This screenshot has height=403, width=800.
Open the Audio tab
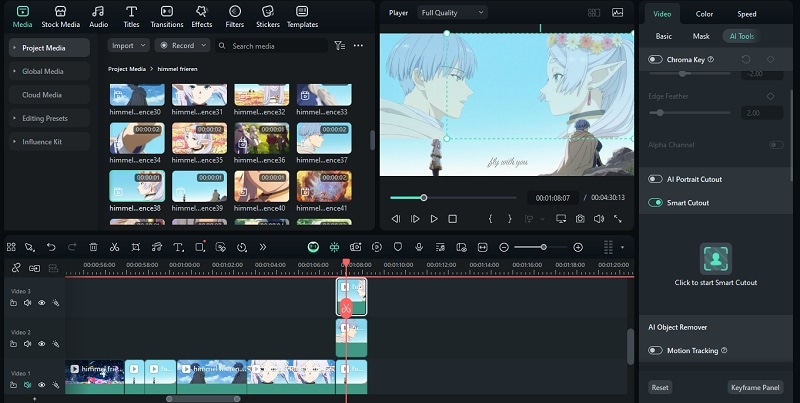(x=98, y=17)
